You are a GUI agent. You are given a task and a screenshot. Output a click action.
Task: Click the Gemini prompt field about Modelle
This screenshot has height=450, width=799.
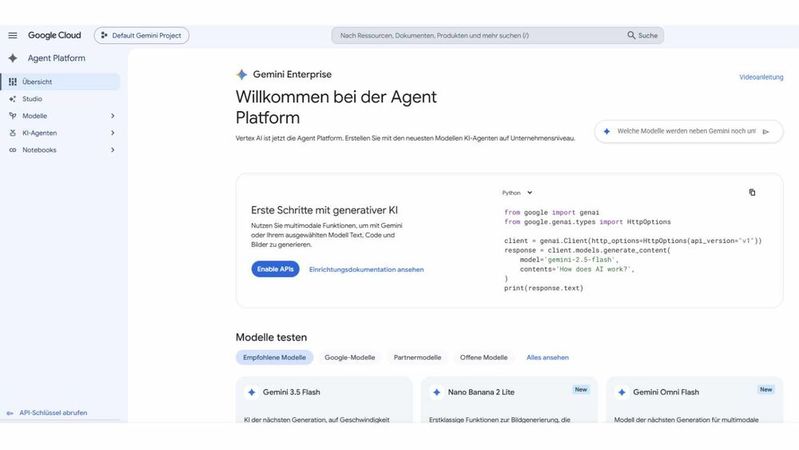[x=686, y=131]
